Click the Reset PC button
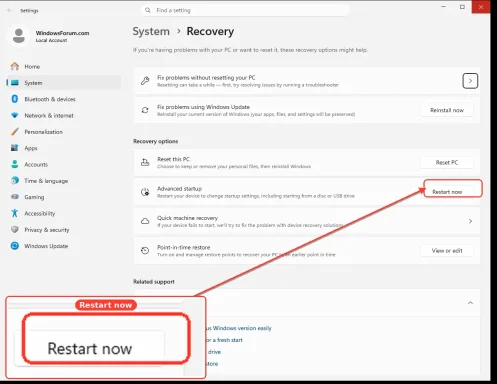 click(447, 162)
